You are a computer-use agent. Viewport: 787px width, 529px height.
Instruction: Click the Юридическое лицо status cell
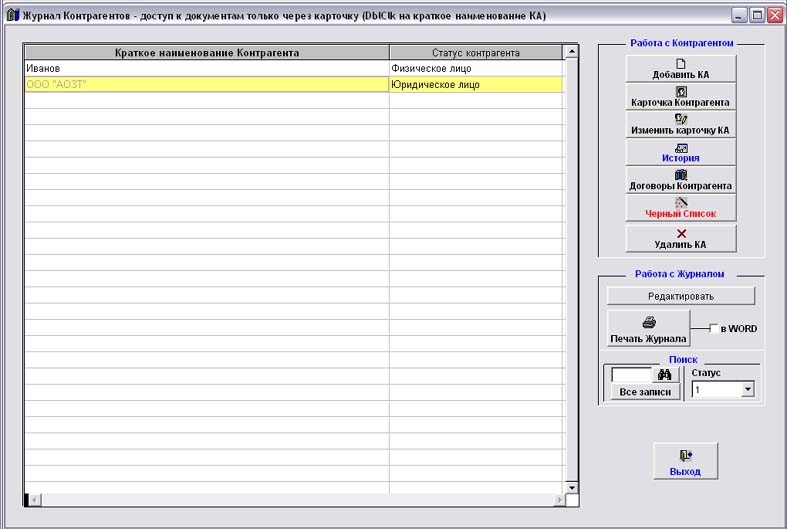[476, 84]
